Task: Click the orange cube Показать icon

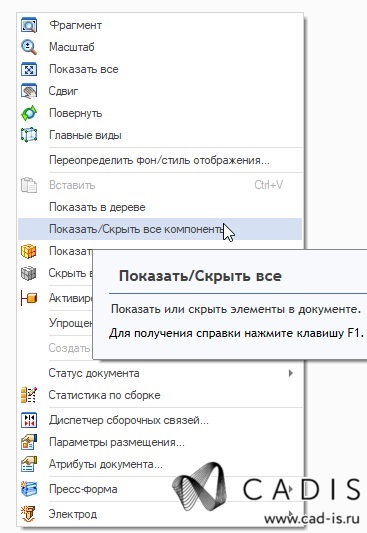Action: tap(29, 251)
